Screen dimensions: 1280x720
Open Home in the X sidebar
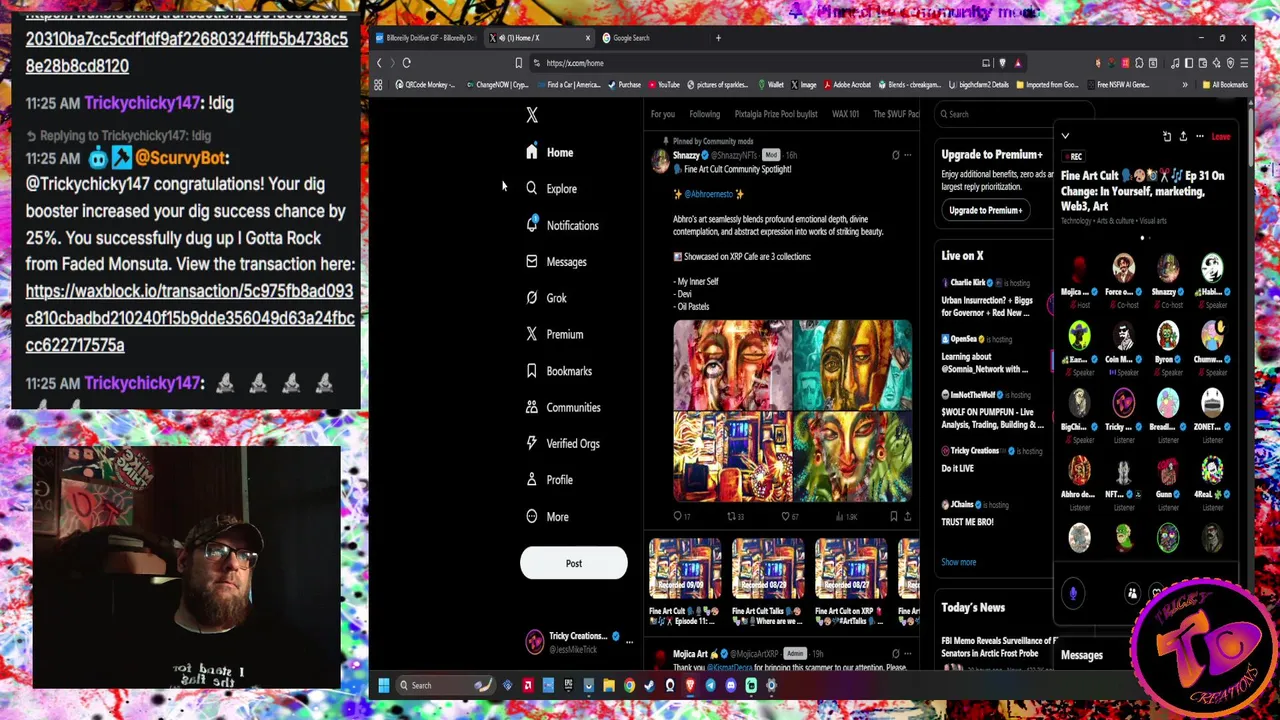tap(549, 152)
